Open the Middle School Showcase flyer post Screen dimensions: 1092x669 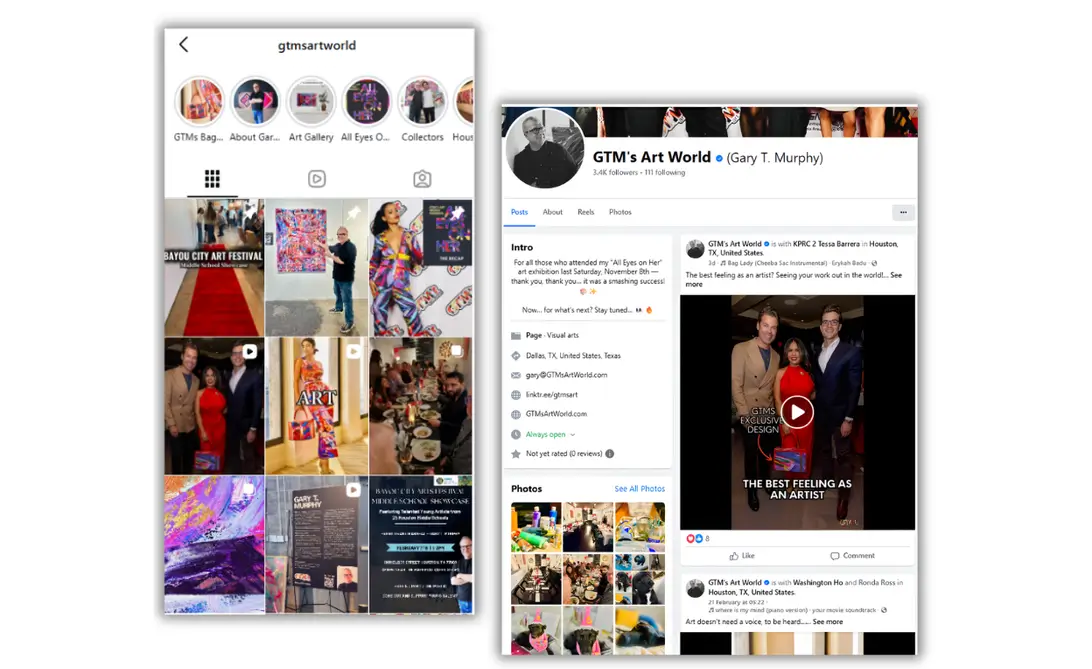point(421,544)
